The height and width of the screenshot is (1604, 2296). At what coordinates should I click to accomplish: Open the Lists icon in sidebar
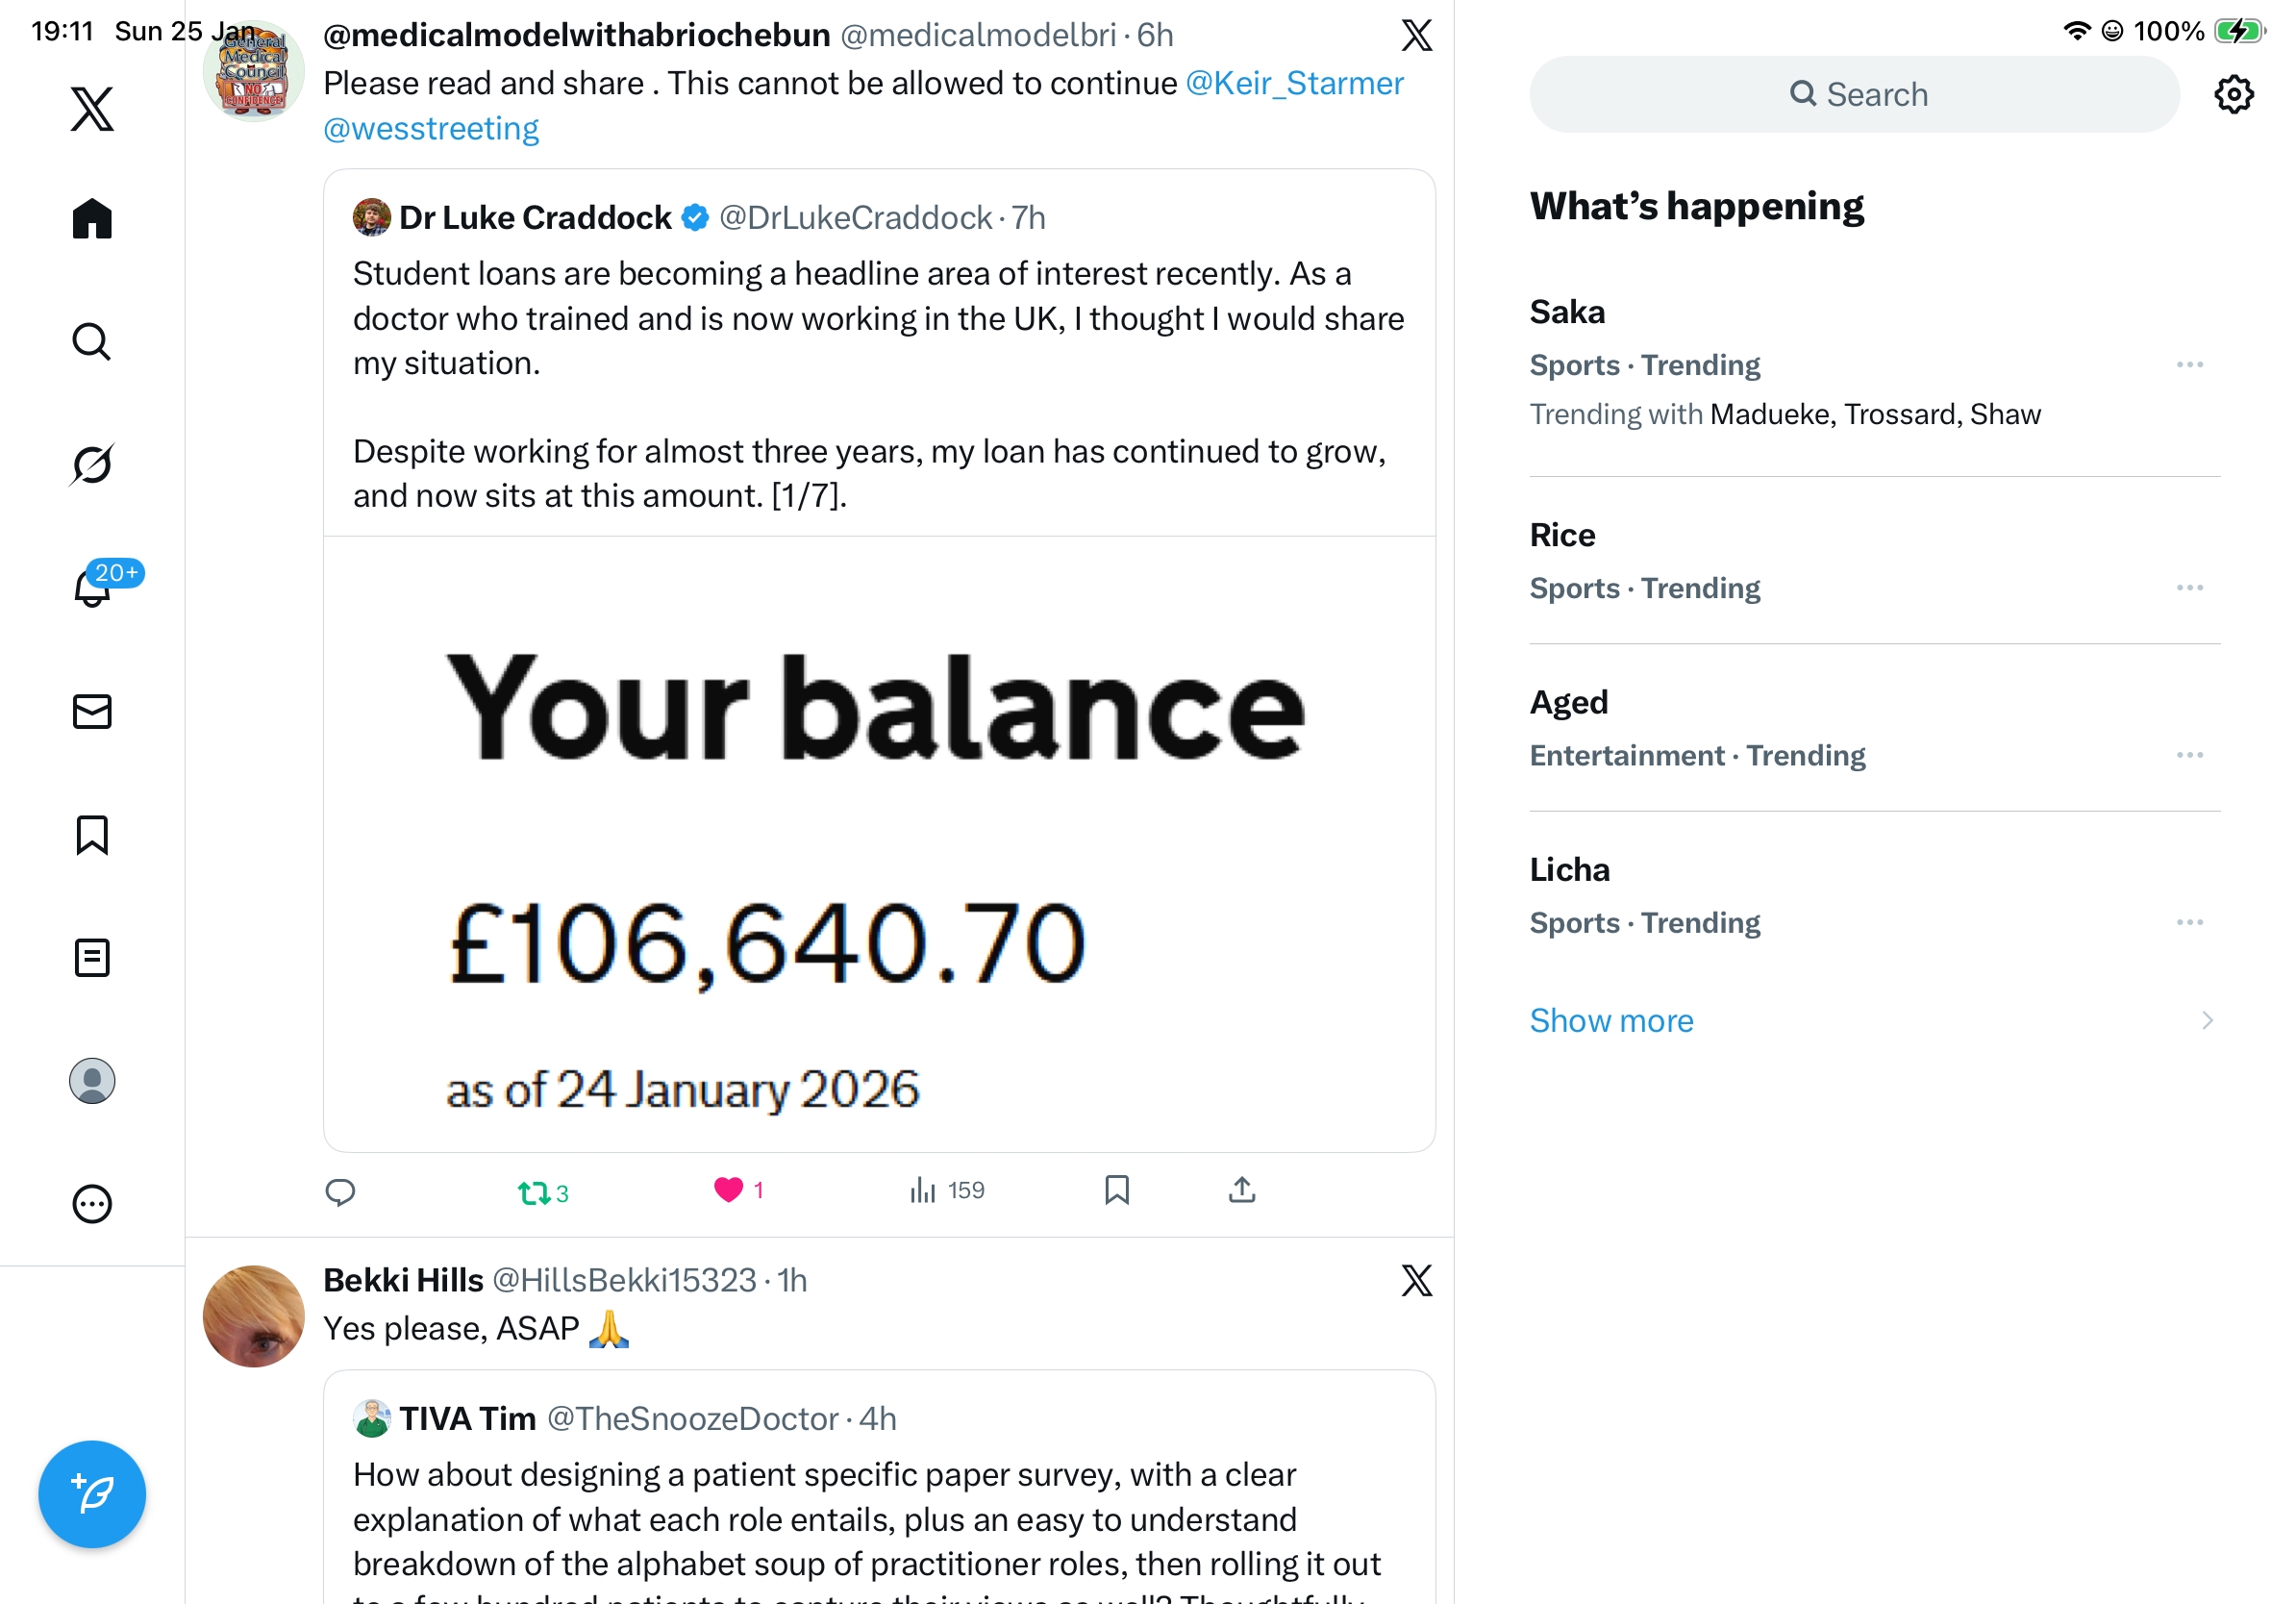92,957
